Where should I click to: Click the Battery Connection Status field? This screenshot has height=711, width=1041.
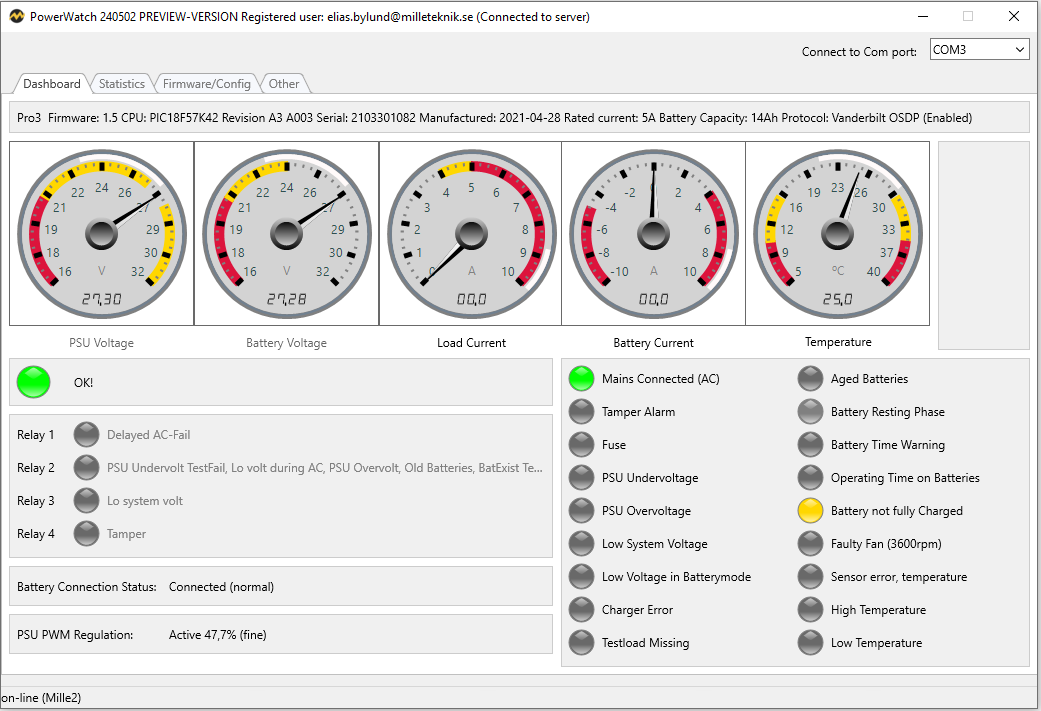pyautogui.click(x=280, y=587)
